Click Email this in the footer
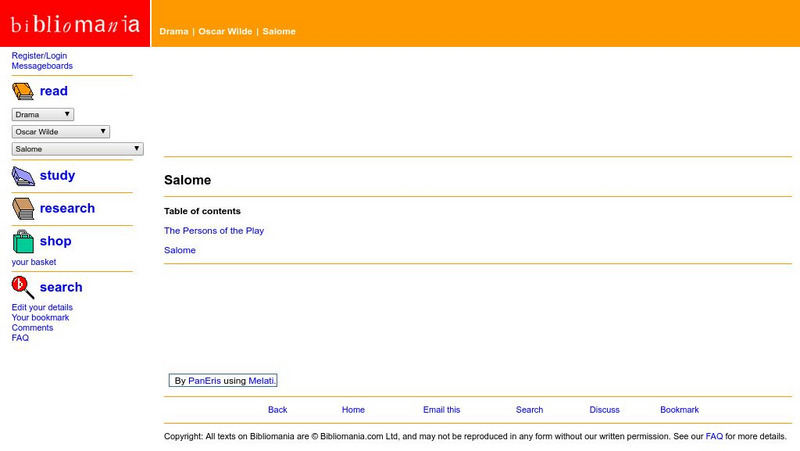Viewport: 800px width, 451px height. coord(441,410)
